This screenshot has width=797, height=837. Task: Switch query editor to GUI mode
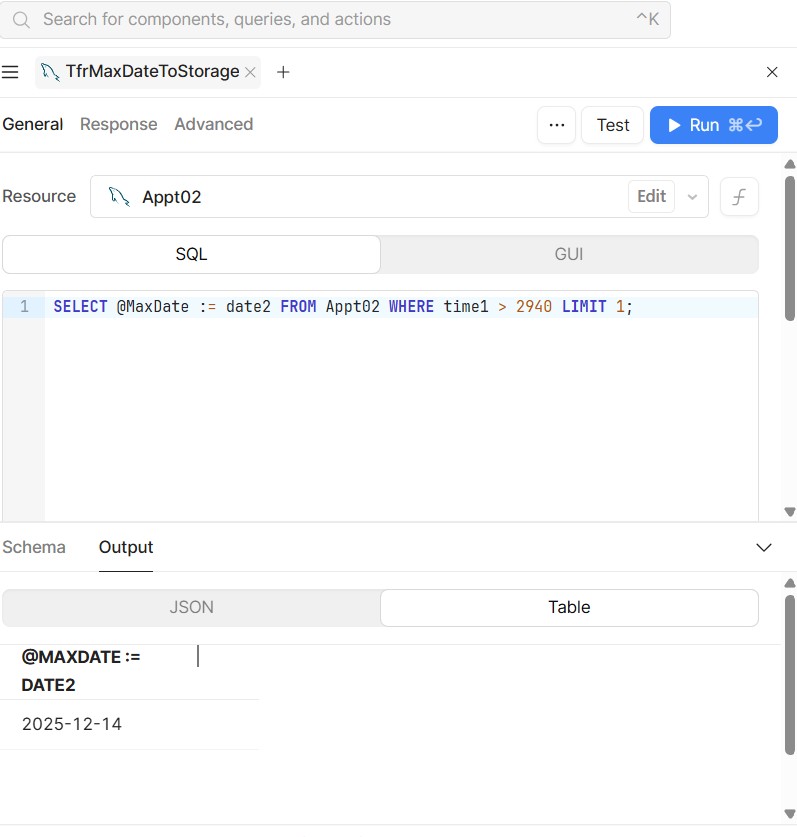pyautogui.click(x=568, y=255)
